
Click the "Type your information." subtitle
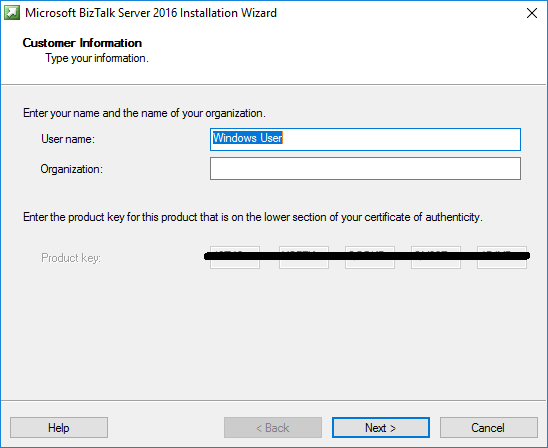pos(97,58)
